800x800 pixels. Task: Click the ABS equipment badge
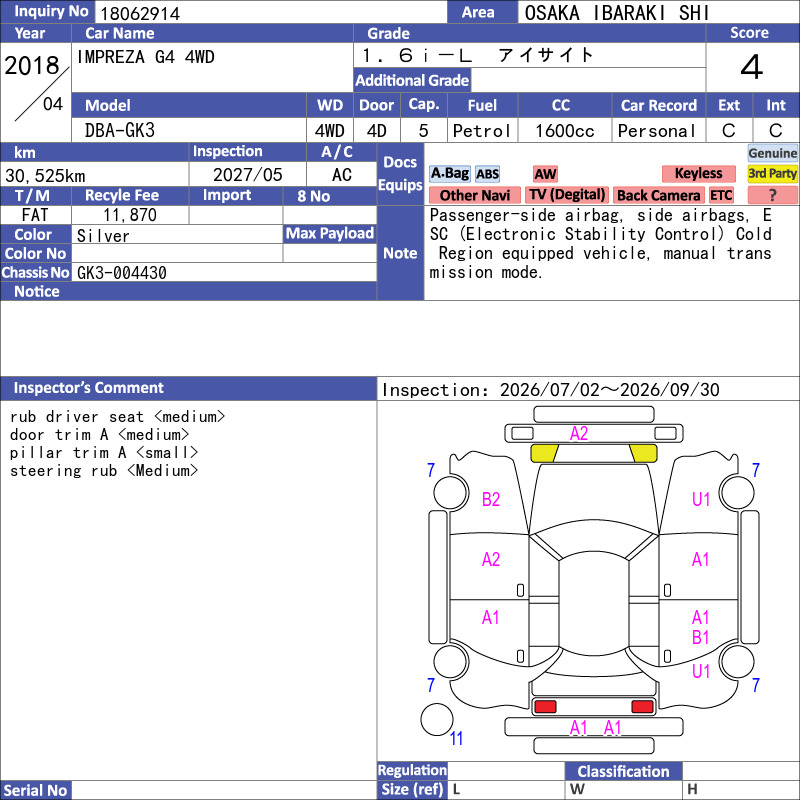tap(487, 174)
